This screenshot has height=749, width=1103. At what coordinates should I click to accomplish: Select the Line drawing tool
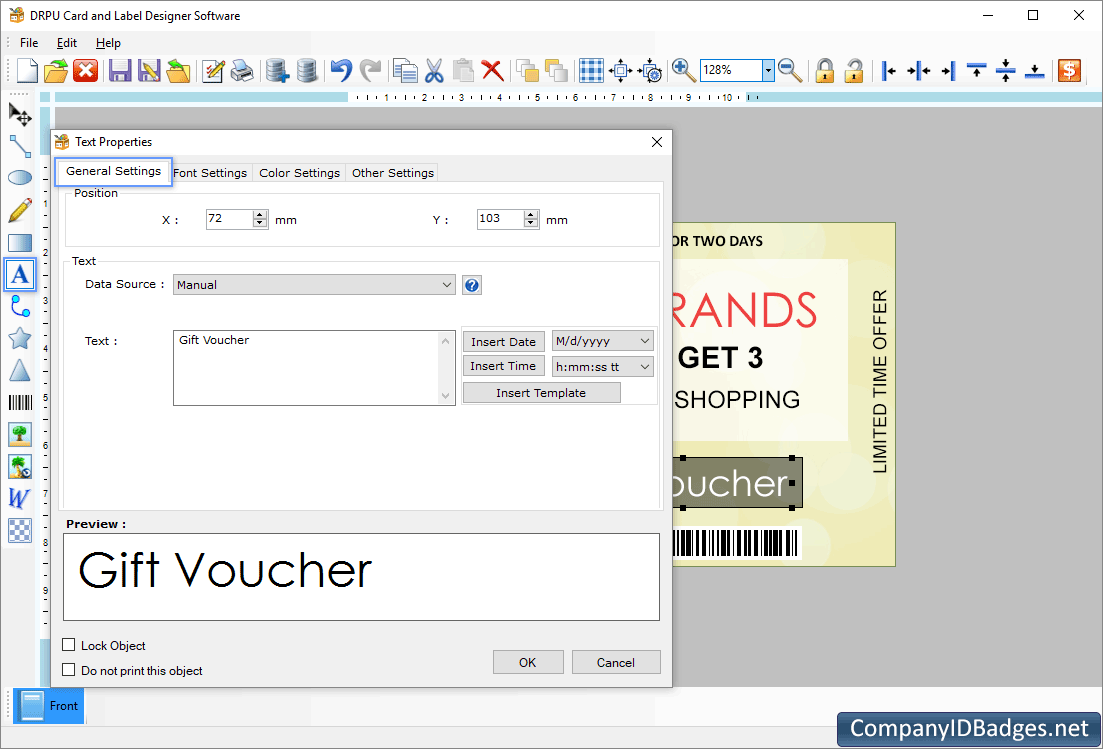coord(20,146)
